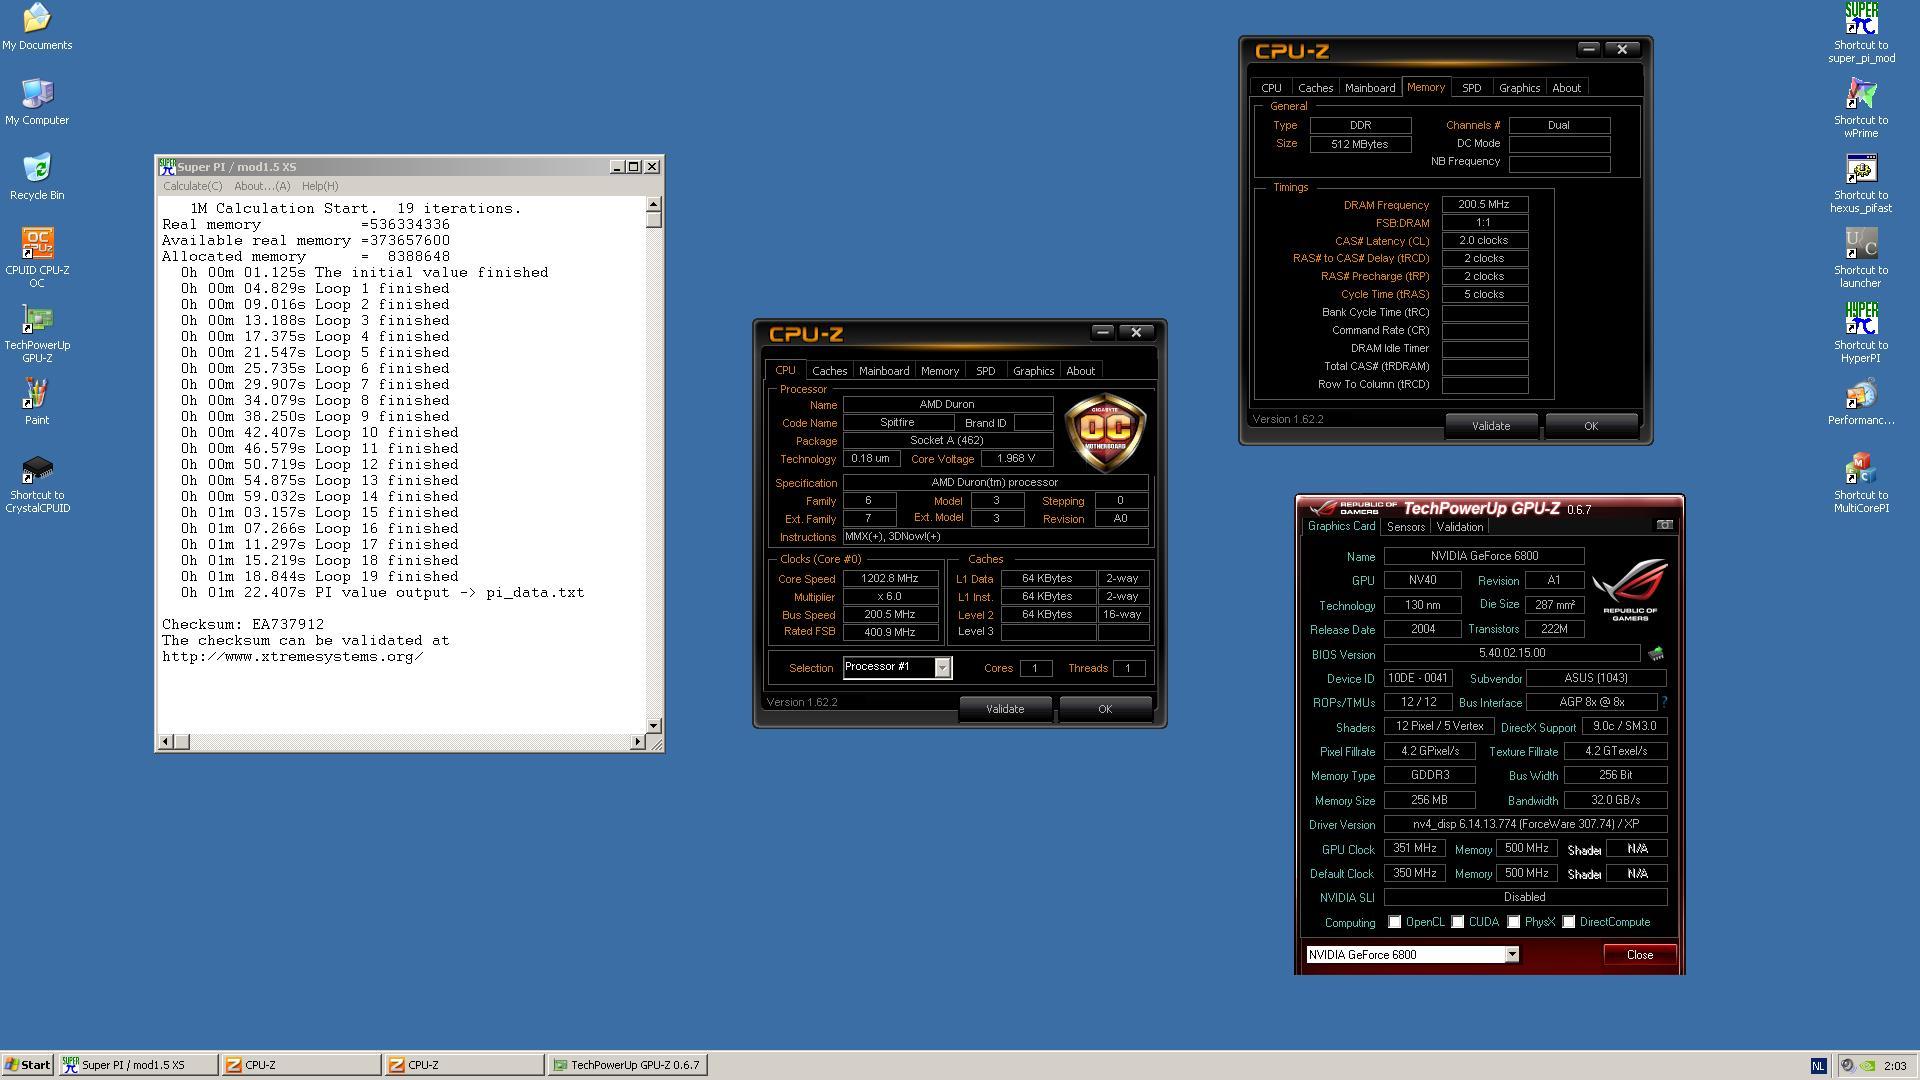
Task: Open the My Computer desktop icon
Action: coord(37,101)
